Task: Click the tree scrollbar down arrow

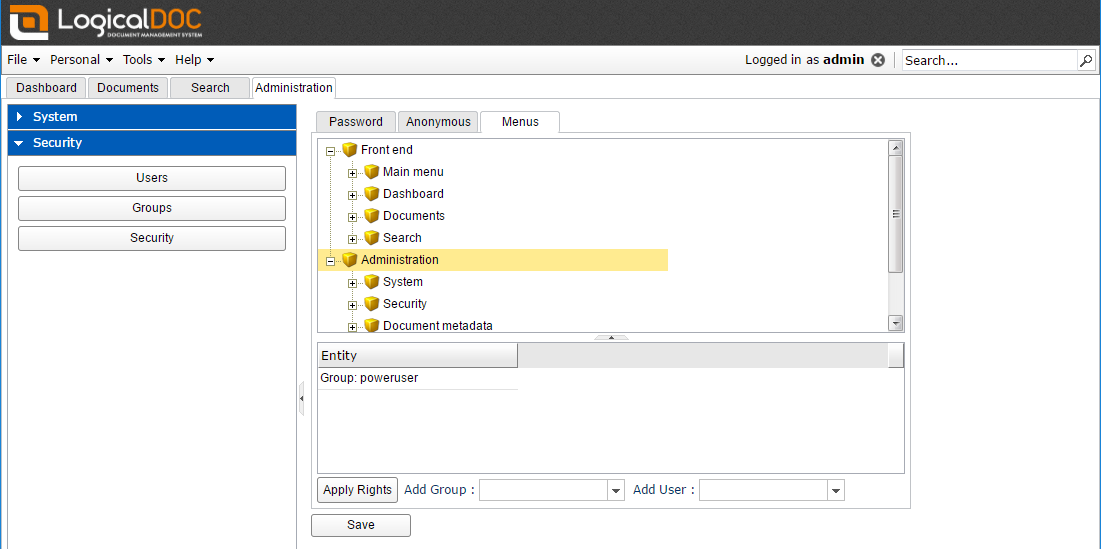Action: tap(896, 323)
